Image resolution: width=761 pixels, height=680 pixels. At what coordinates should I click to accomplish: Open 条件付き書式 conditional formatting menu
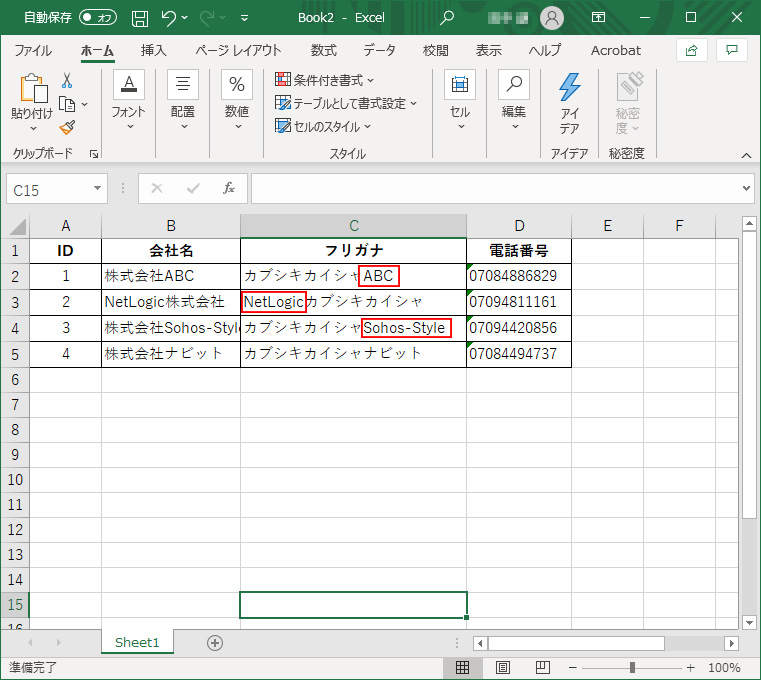point(324,80)
